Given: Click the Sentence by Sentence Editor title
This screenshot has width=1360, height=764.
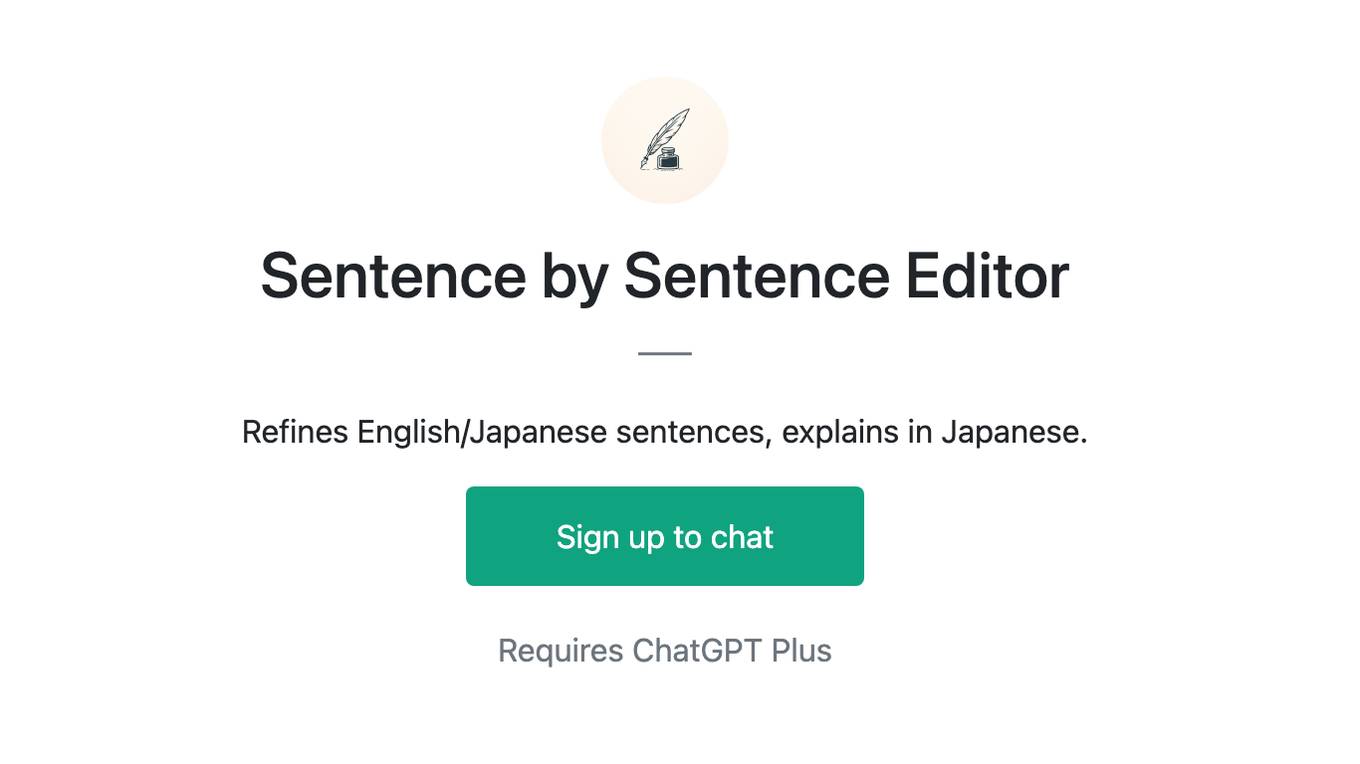Looking at the screenshot, I should (x=665, y=276).
